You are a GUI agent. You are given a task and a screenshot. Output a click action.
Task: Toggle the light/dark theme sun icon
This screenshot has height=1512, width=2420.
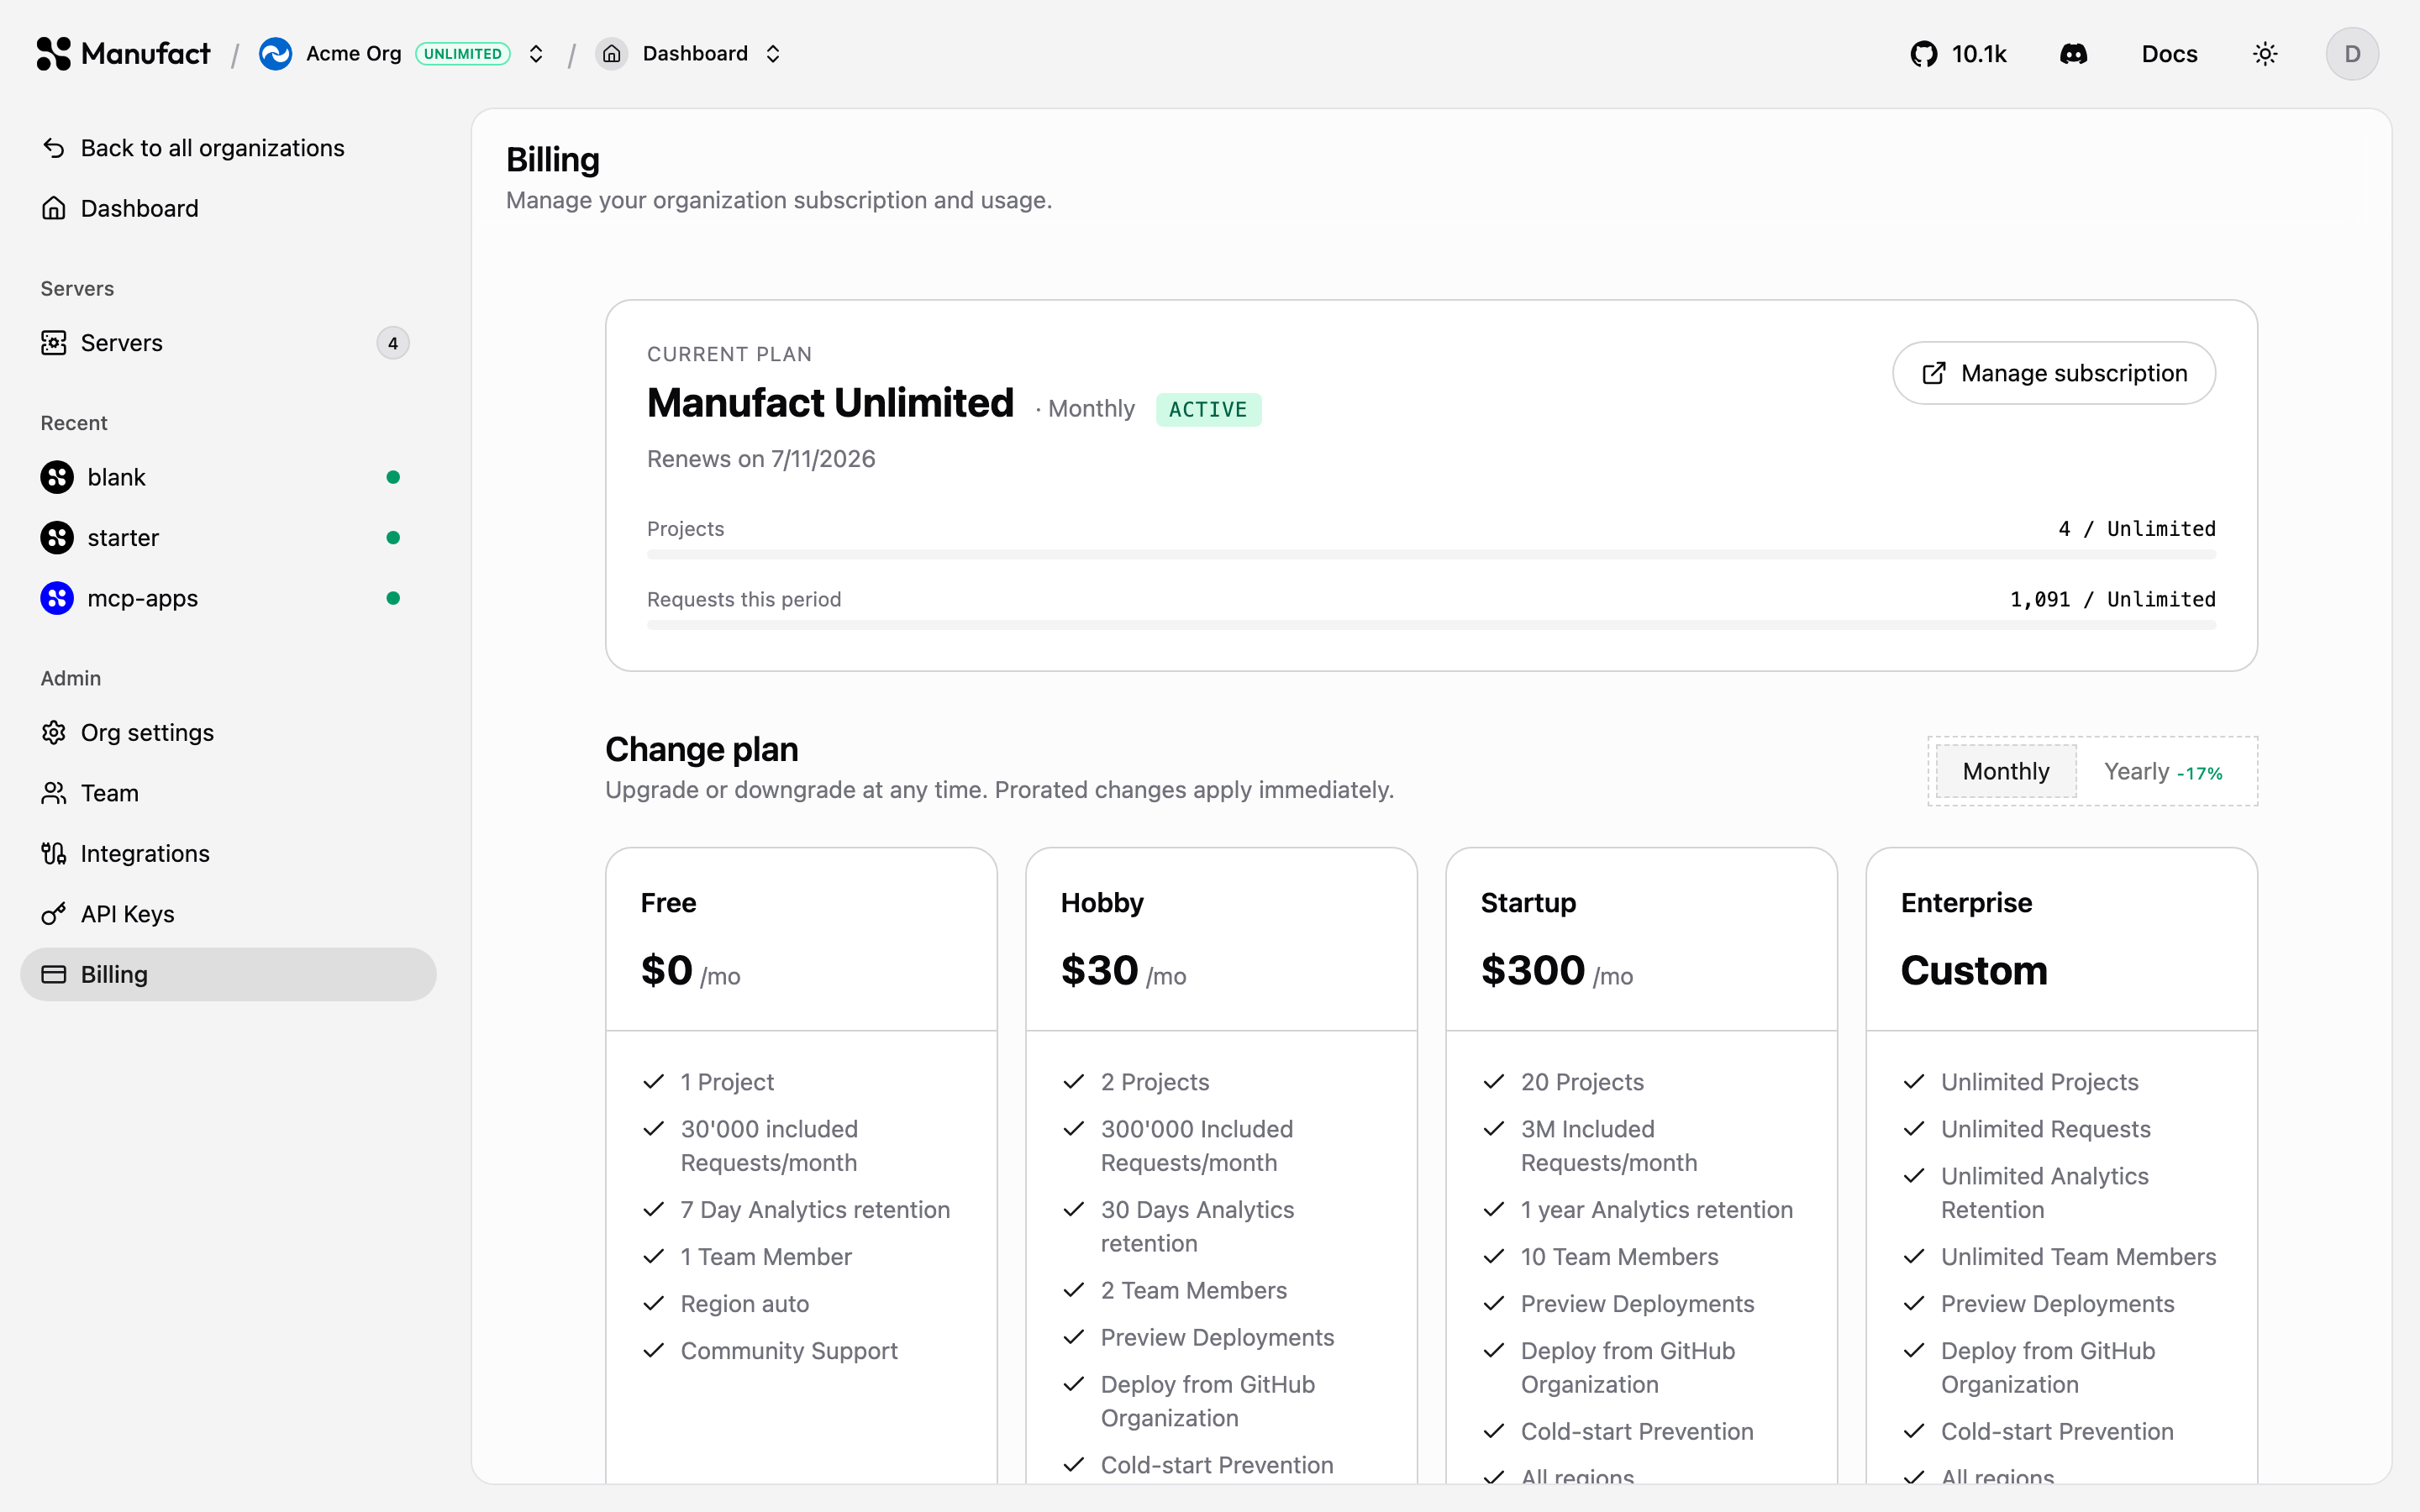(x=2265, y=54)
